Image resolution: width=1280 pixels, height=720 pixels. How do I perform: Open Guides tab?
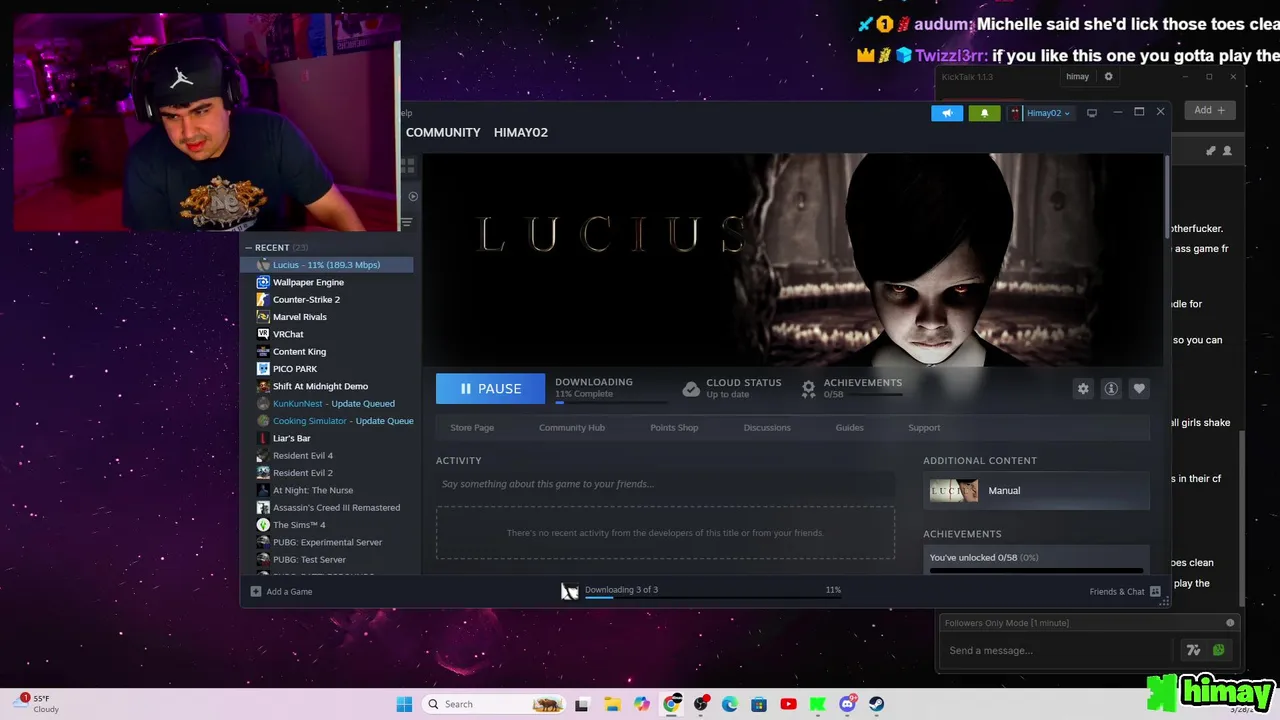849,428
